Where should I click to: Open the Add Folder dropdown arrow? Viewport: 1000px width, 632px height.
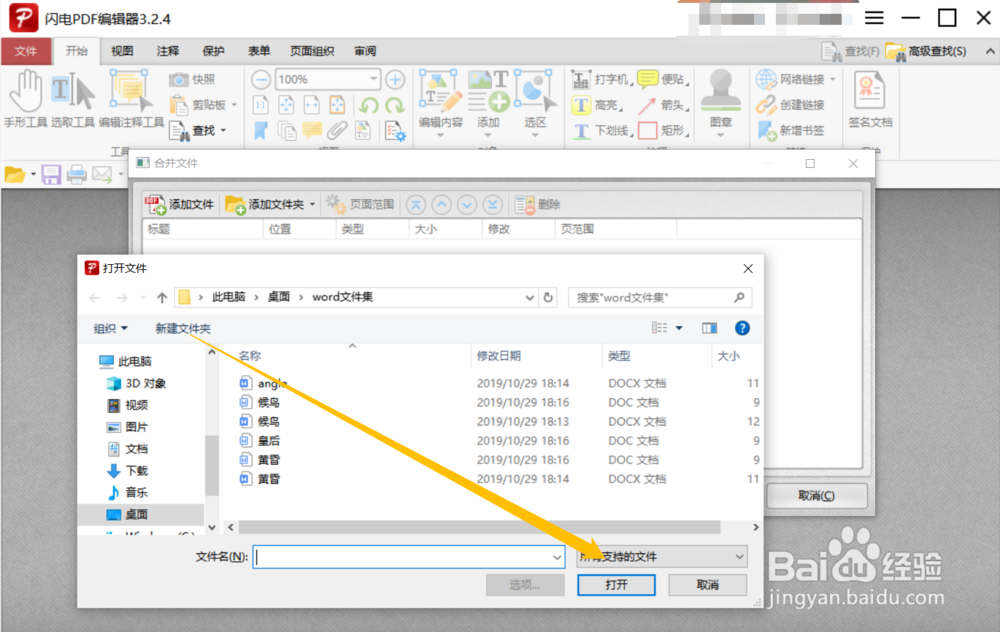[312, 204]
